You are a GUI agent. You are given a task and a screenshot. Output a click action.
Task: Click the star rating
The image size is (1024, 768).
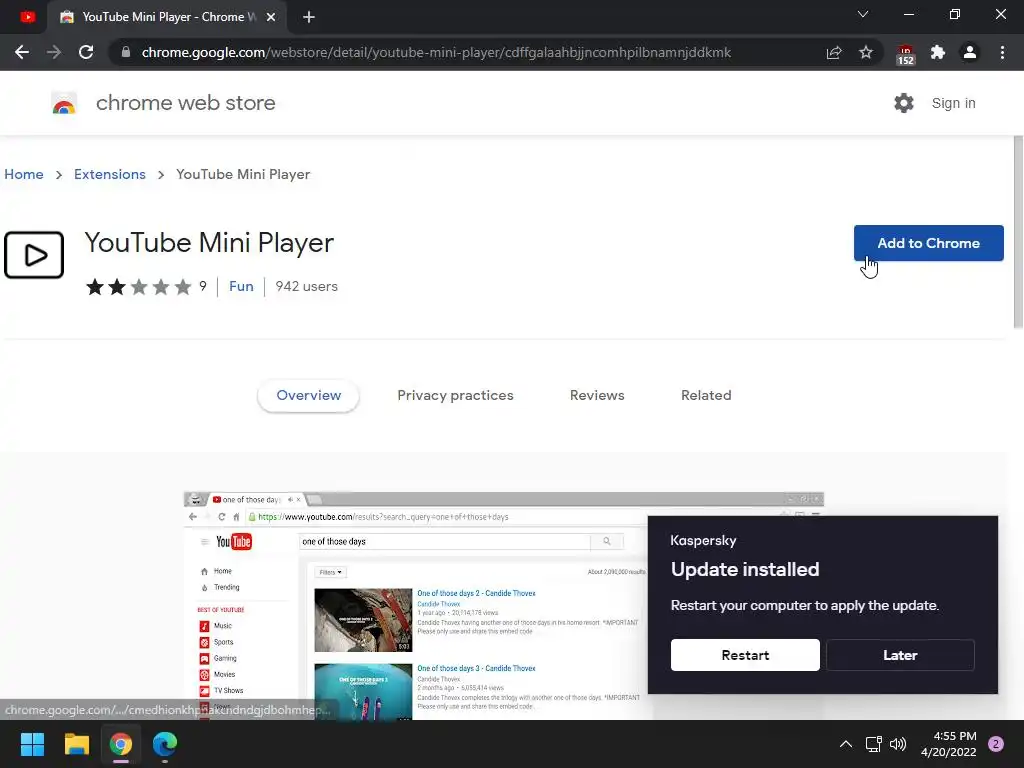coord(138,287)
